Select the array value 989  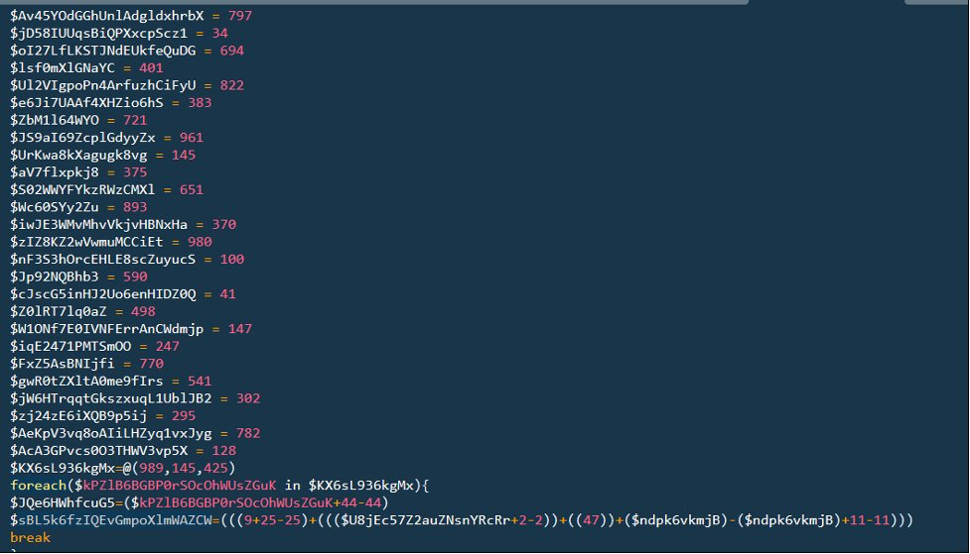(x=151, y=467)
